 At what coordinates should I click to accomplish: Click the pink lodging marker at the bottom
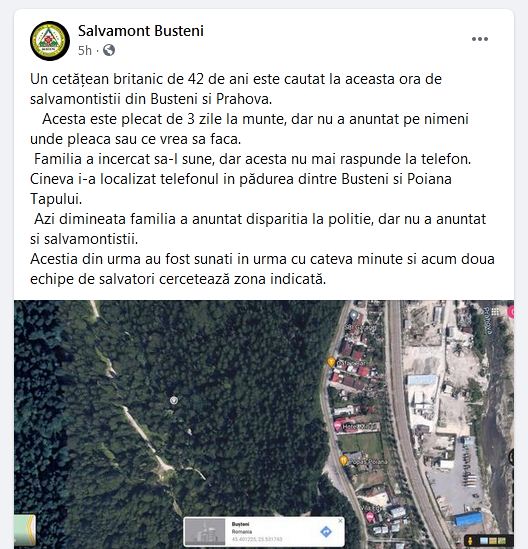point(370,516)
